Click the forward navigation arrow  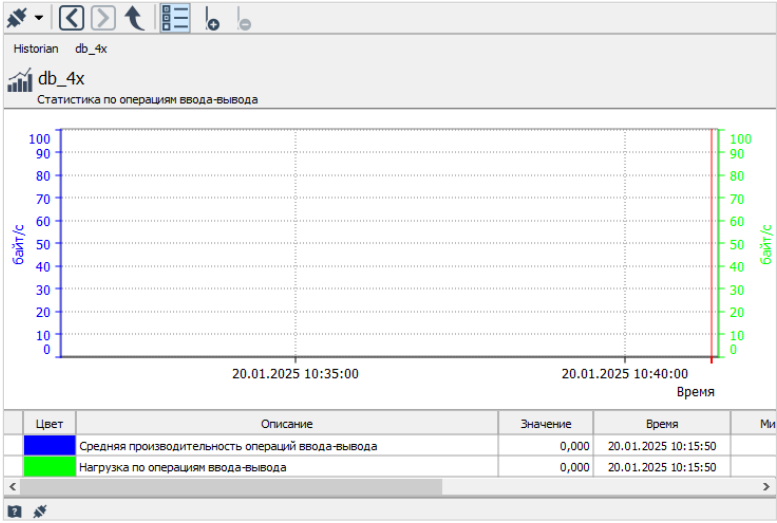(x=103, y=17)
